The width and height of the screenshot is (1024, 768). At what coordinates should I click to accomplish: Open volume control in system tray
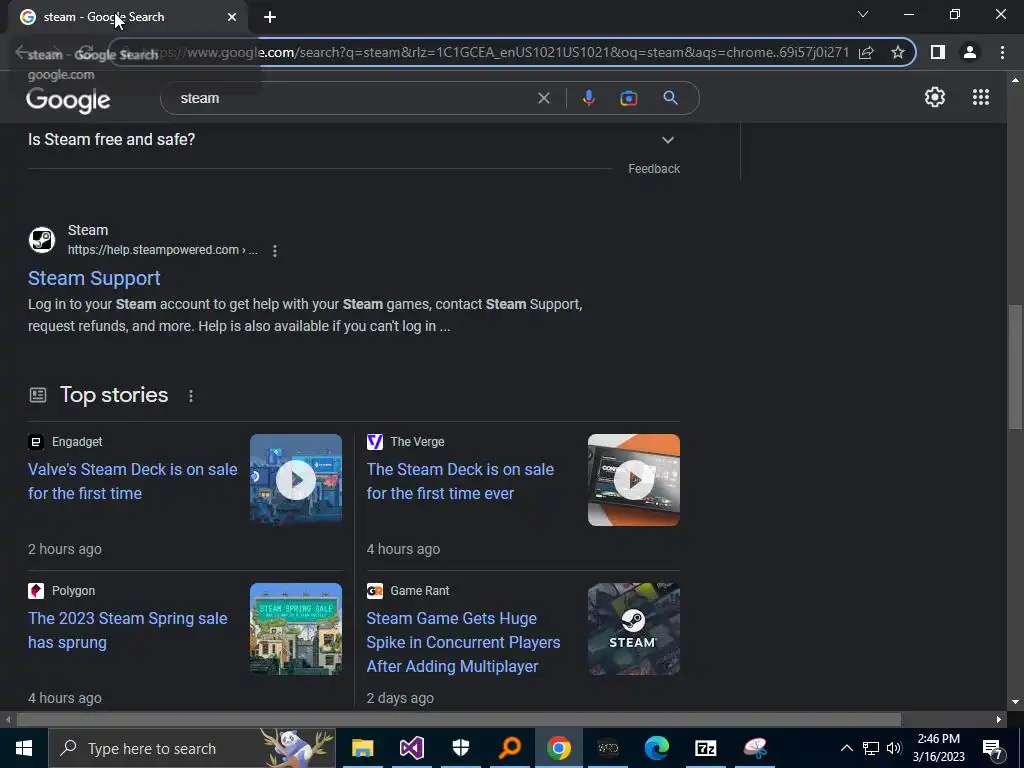pyautogui.click(x=894, y=748)
